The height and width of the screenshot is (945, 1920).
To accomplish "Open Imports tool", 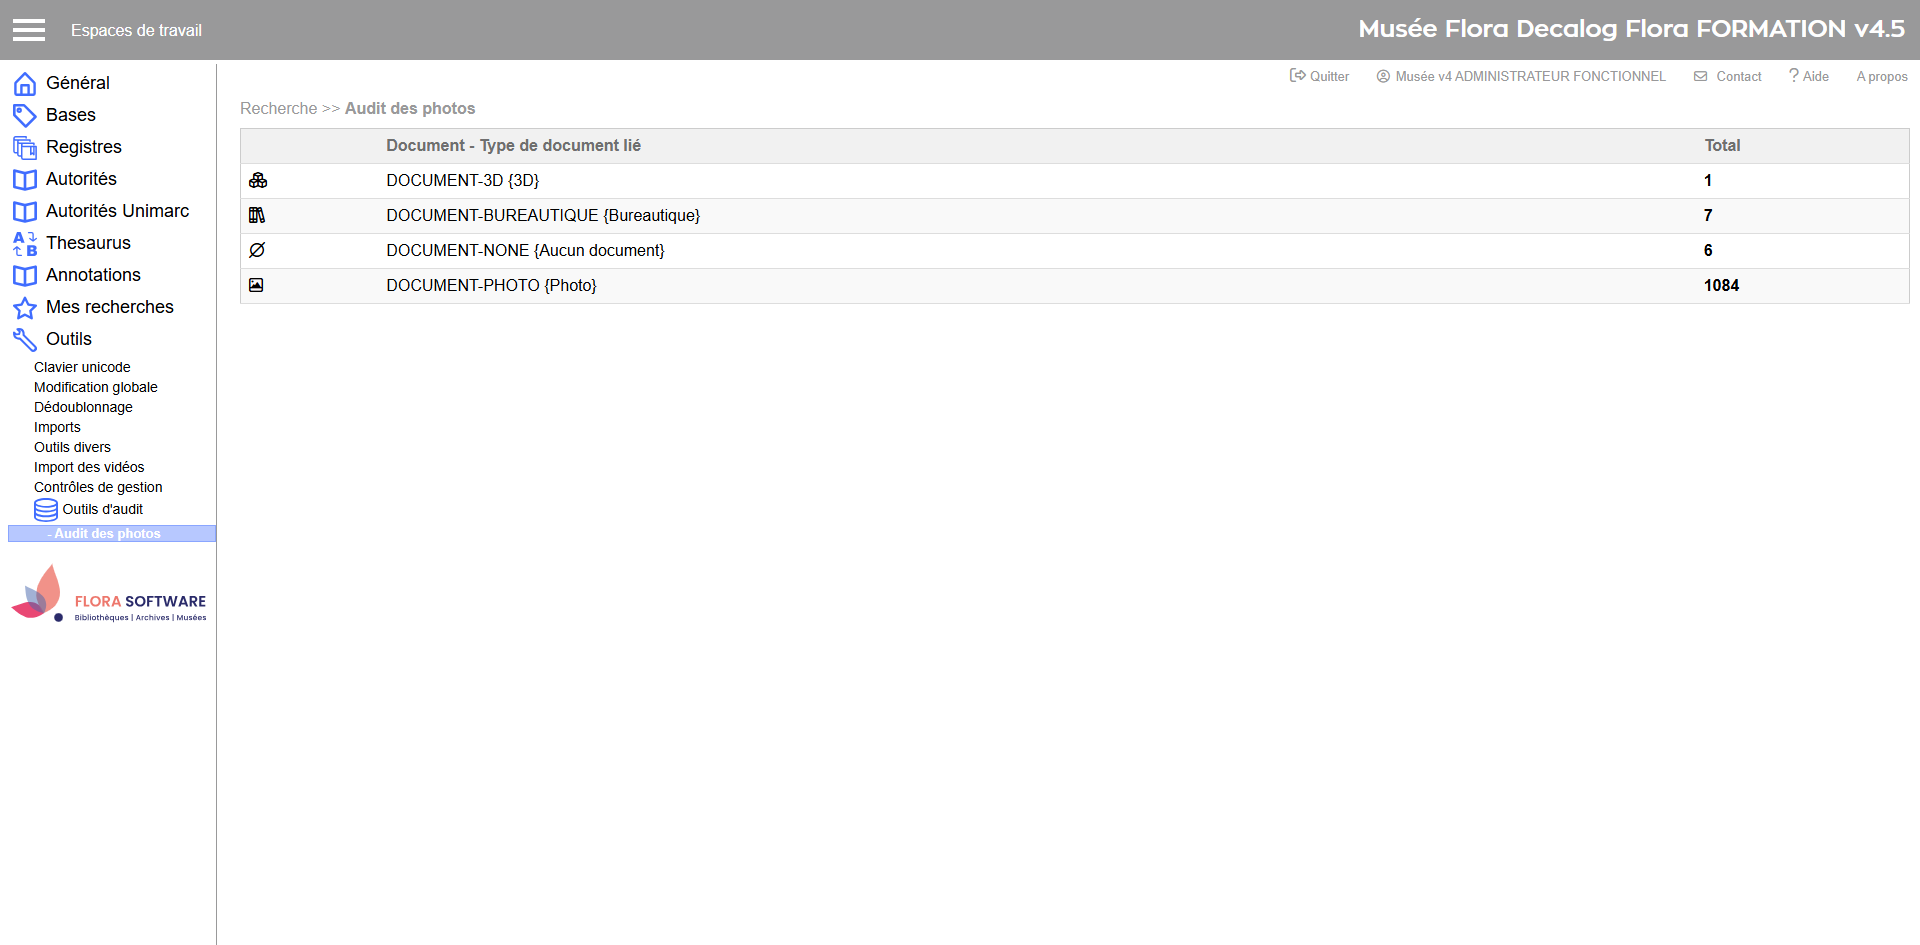I will click(57, 427).
